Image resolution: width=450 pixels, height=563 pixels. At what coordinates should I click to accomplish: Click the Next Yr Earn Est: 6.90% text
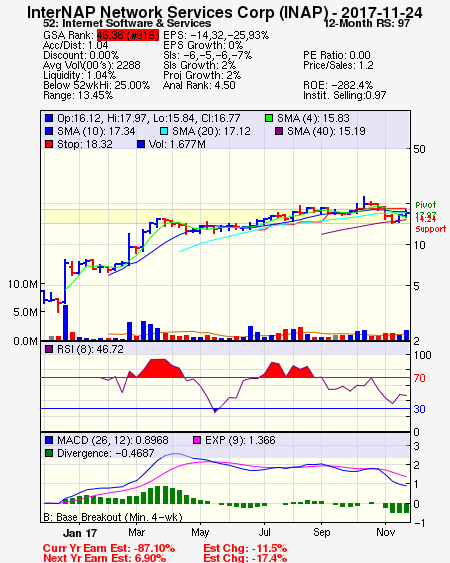105,558
